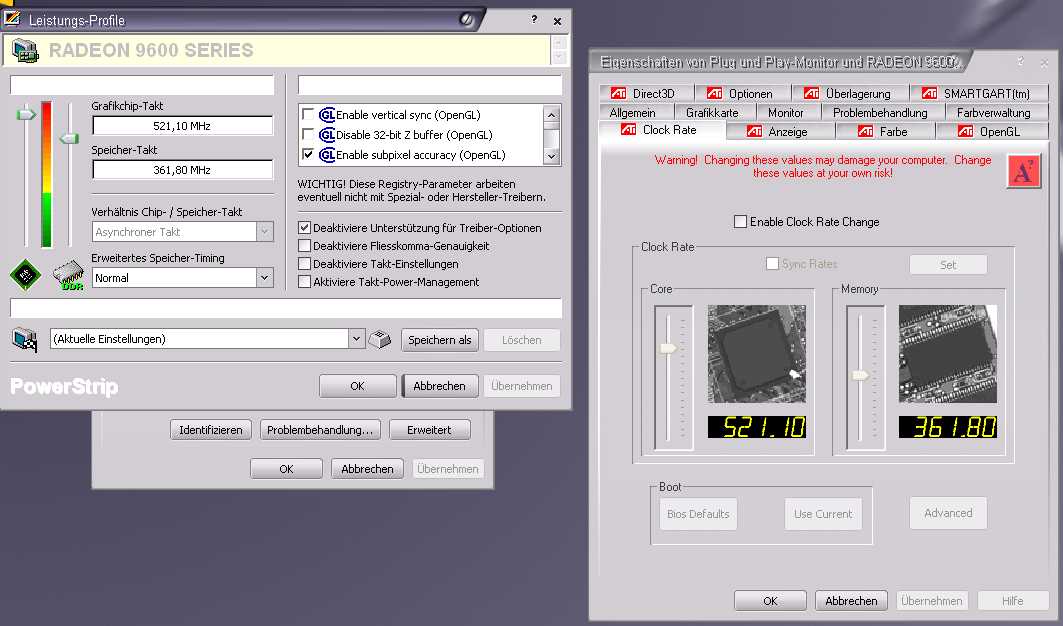
Task: Switch to the Optionen tab
Action: click(742, 94)
